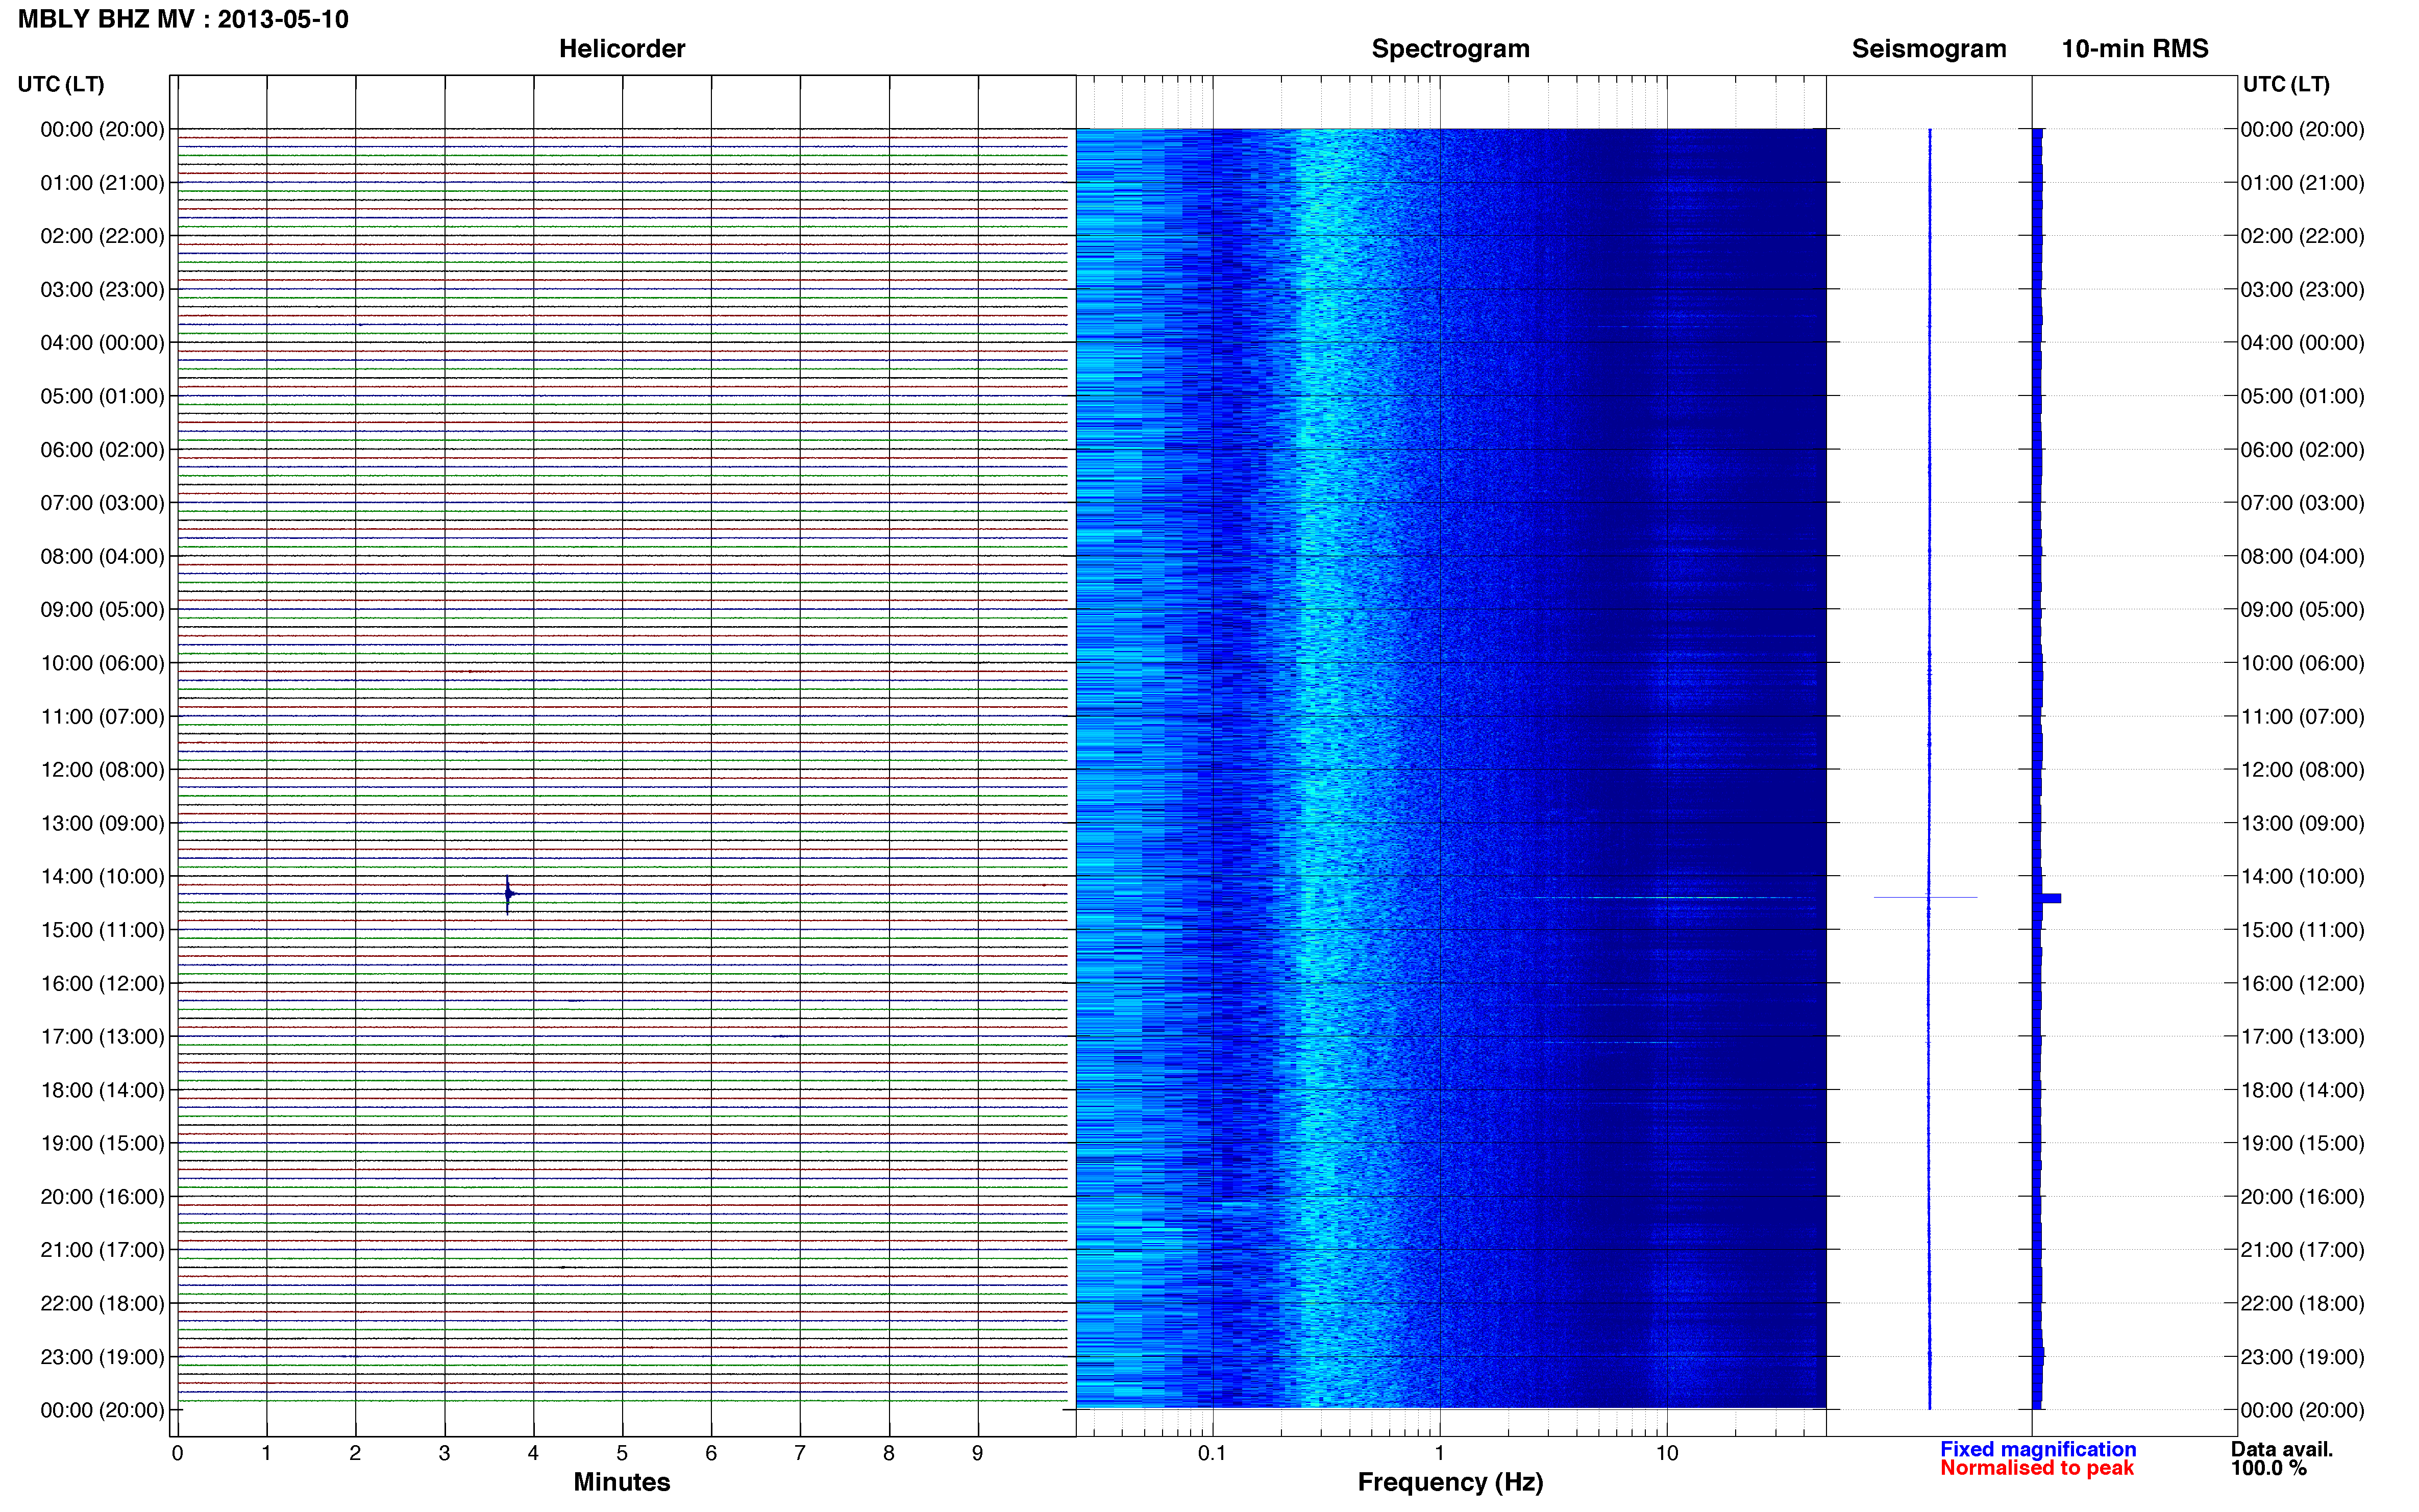The width and height of the screenshot is (2419, 1512).
Task: Click the seismic event spike on the helicorder
Action: tap(508, 894)
